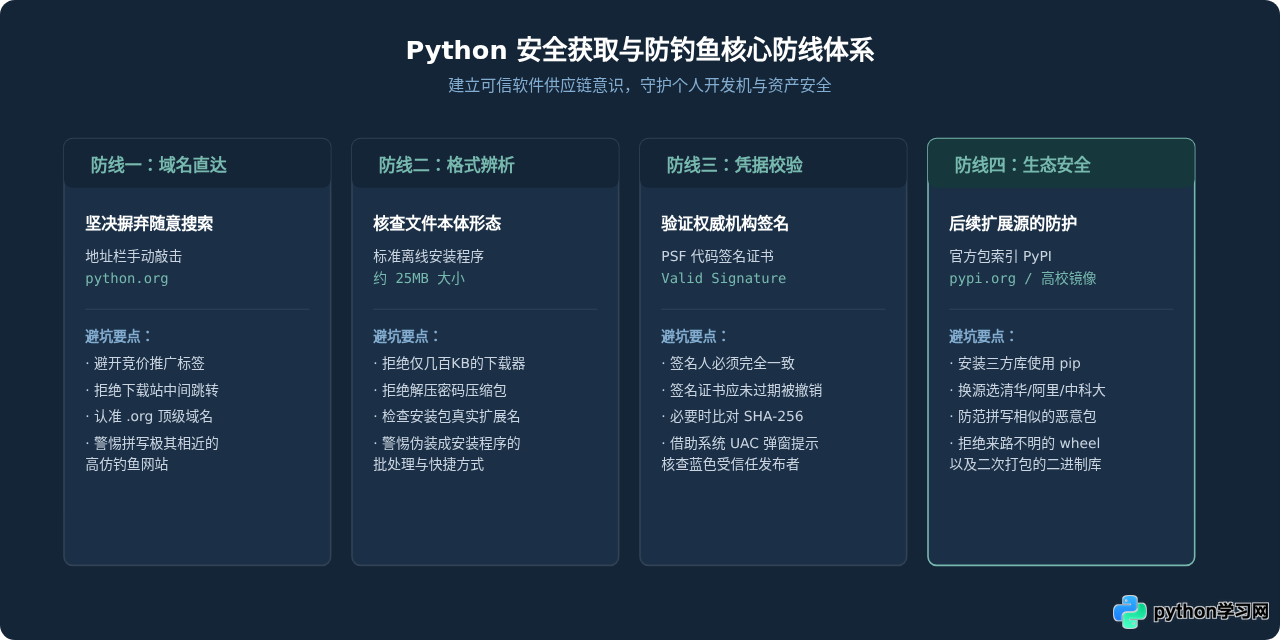Click the subtitle "建立可信软件供应链意识，守护个人开发机与资产安全"
This screenshot has height=640, width=1280.
[640, 85]
